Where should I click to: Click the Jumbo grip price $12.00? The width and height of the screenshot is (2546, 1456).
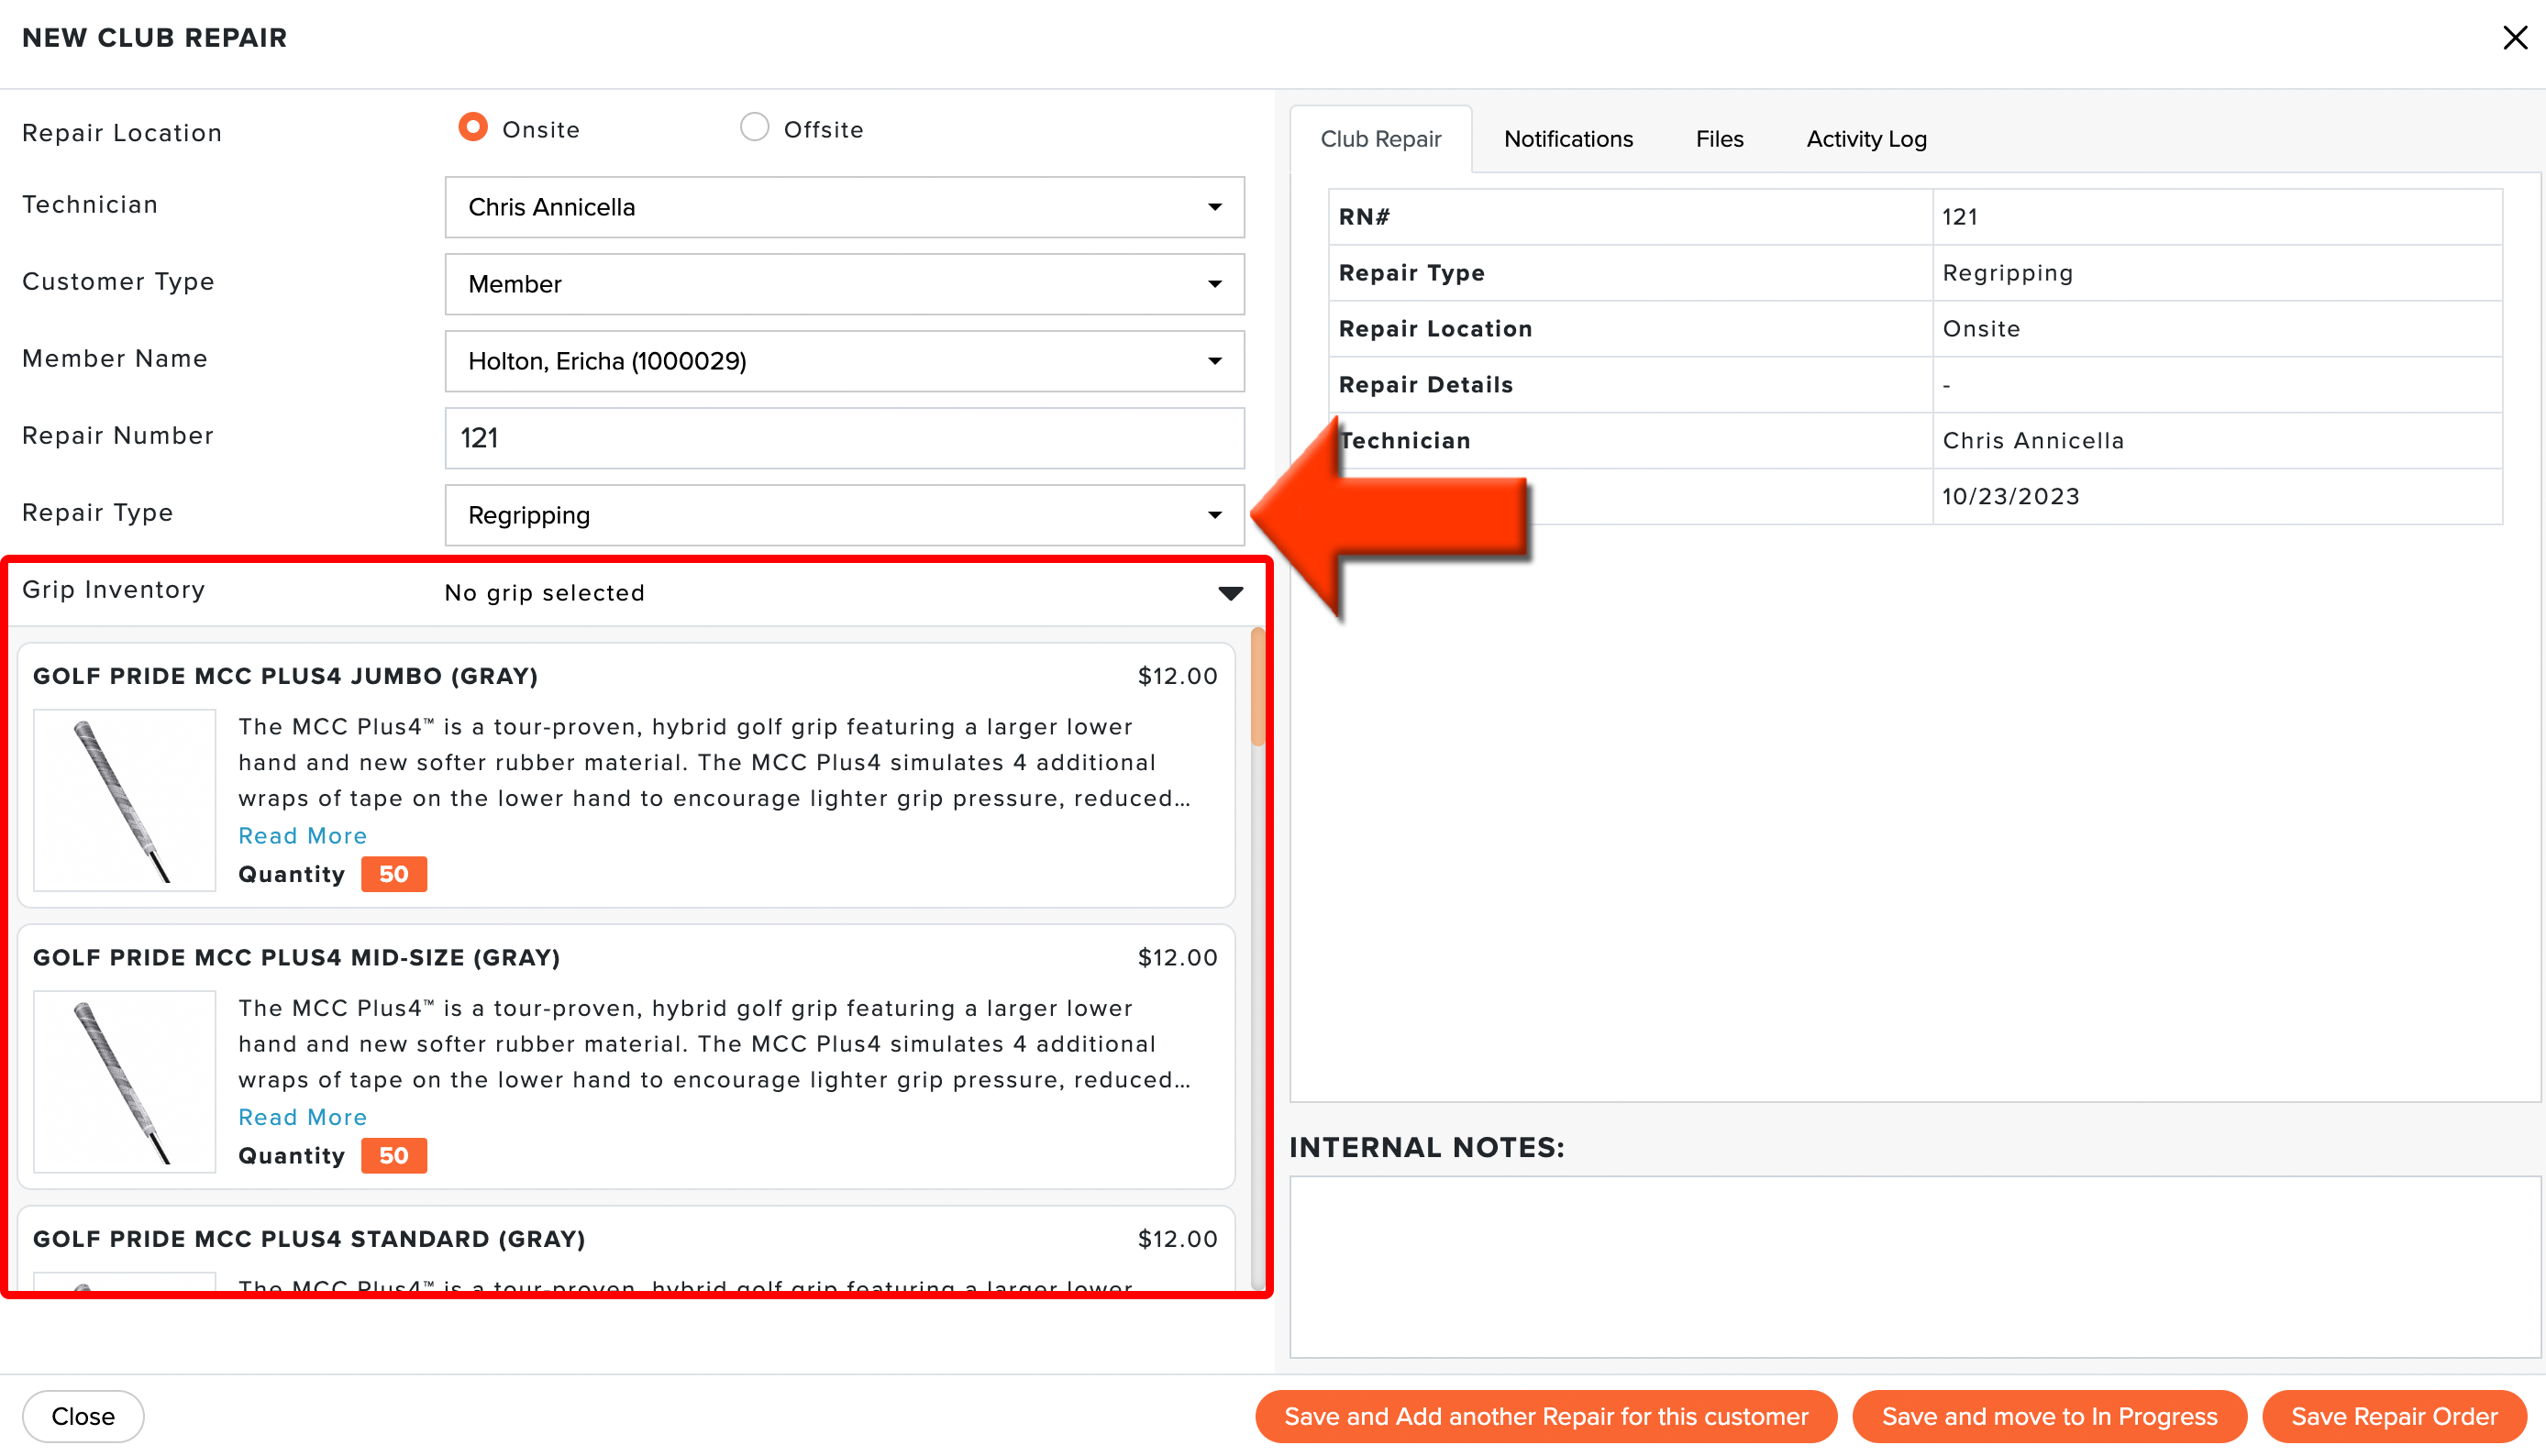(x=1177, y=676)
